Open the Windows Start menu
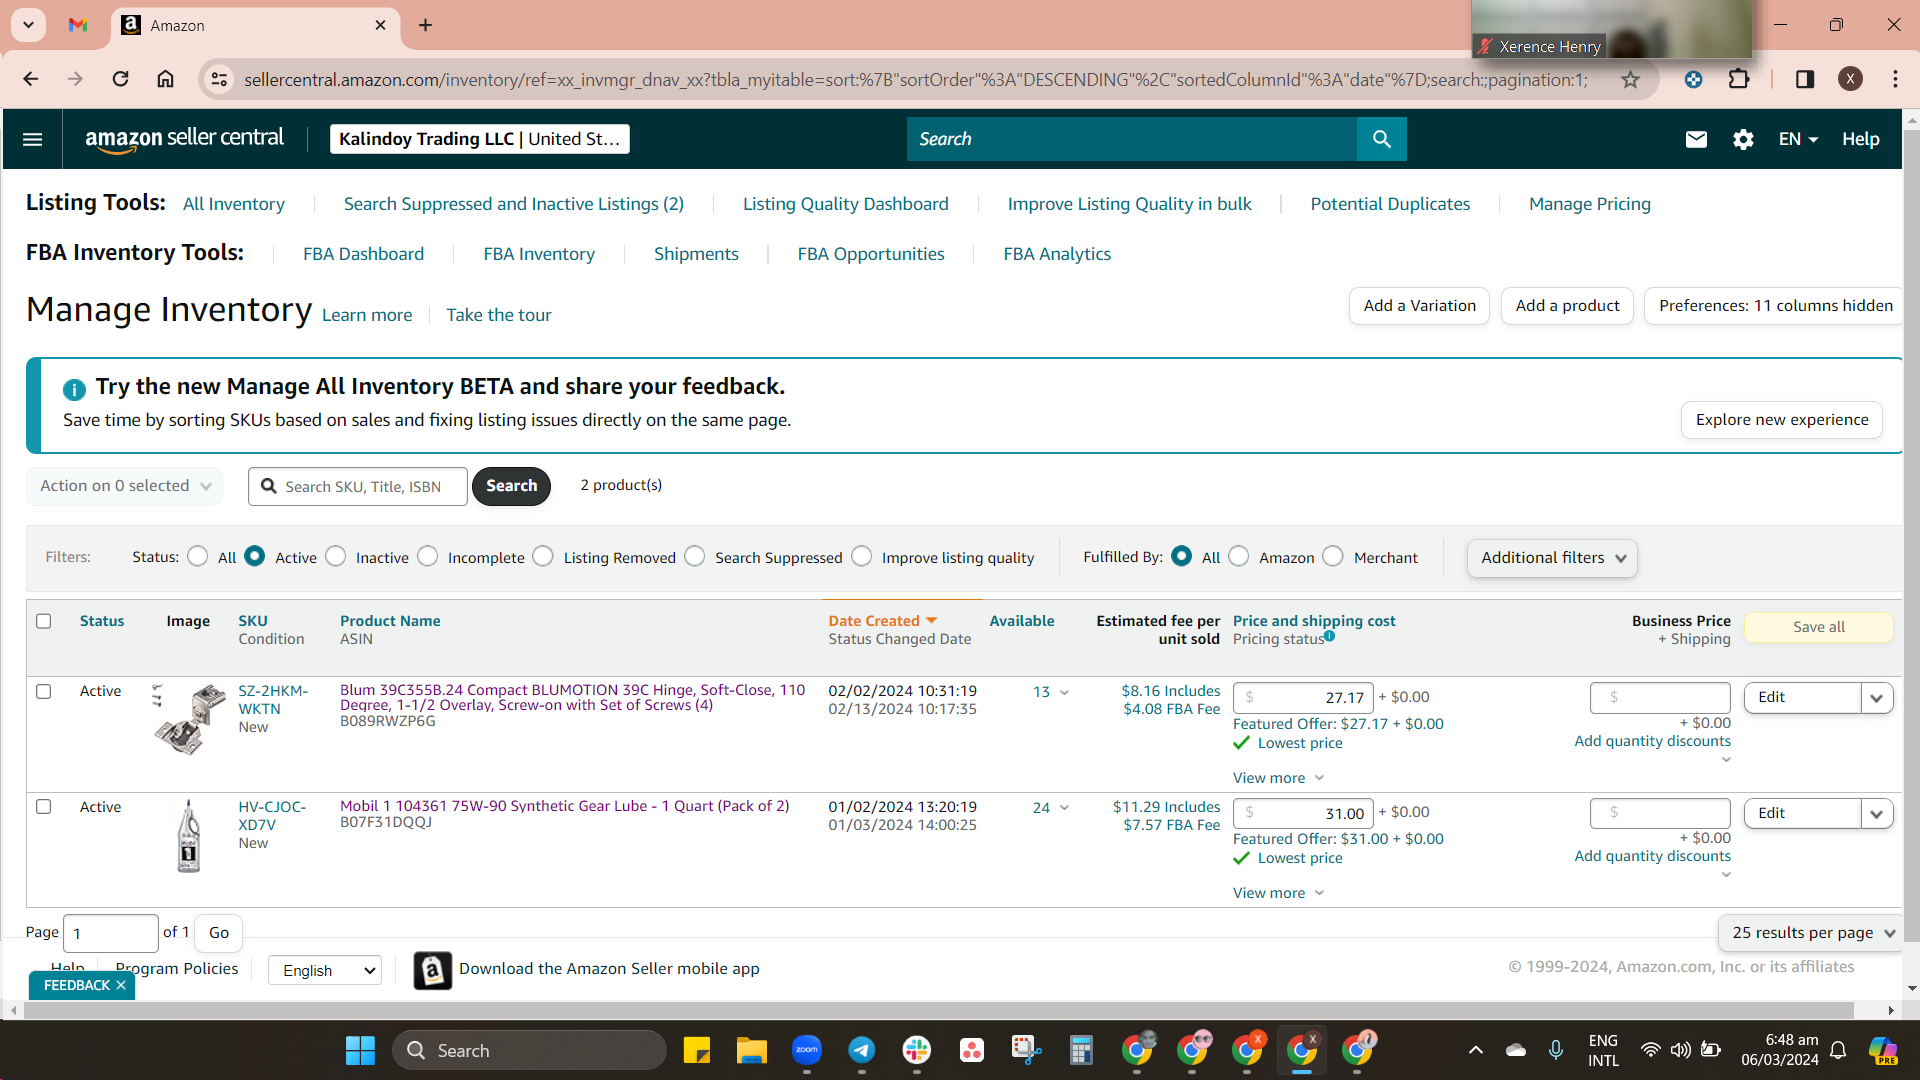Viewport: 1920px width, 1080px height. click(360, 1050)
